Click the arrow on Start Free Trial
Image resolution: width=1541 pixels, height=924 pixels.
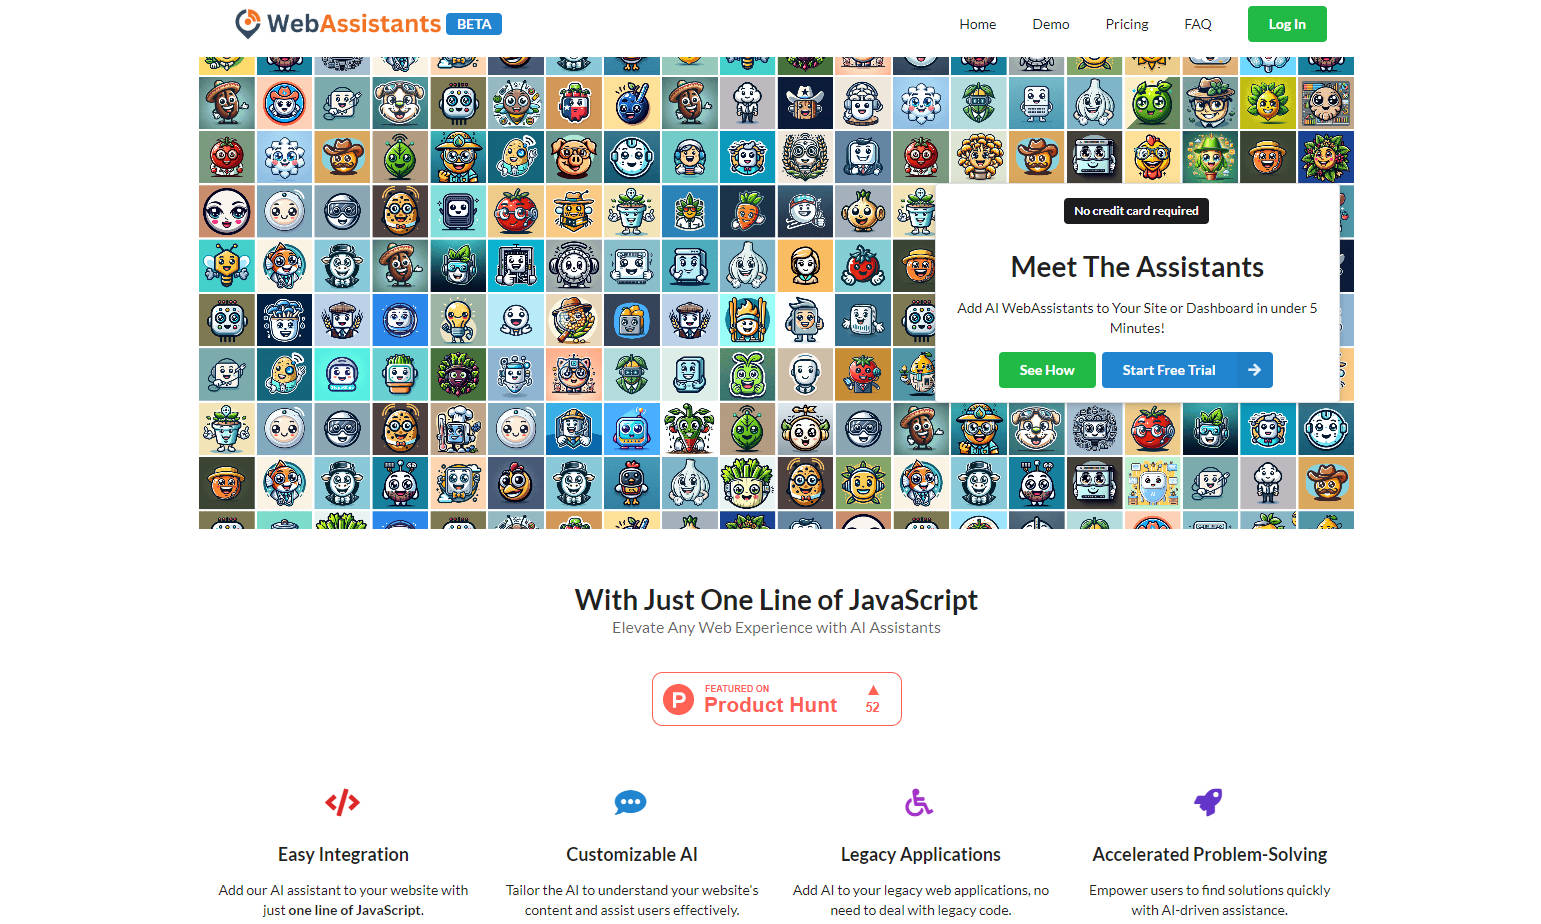coord(1254,370)
